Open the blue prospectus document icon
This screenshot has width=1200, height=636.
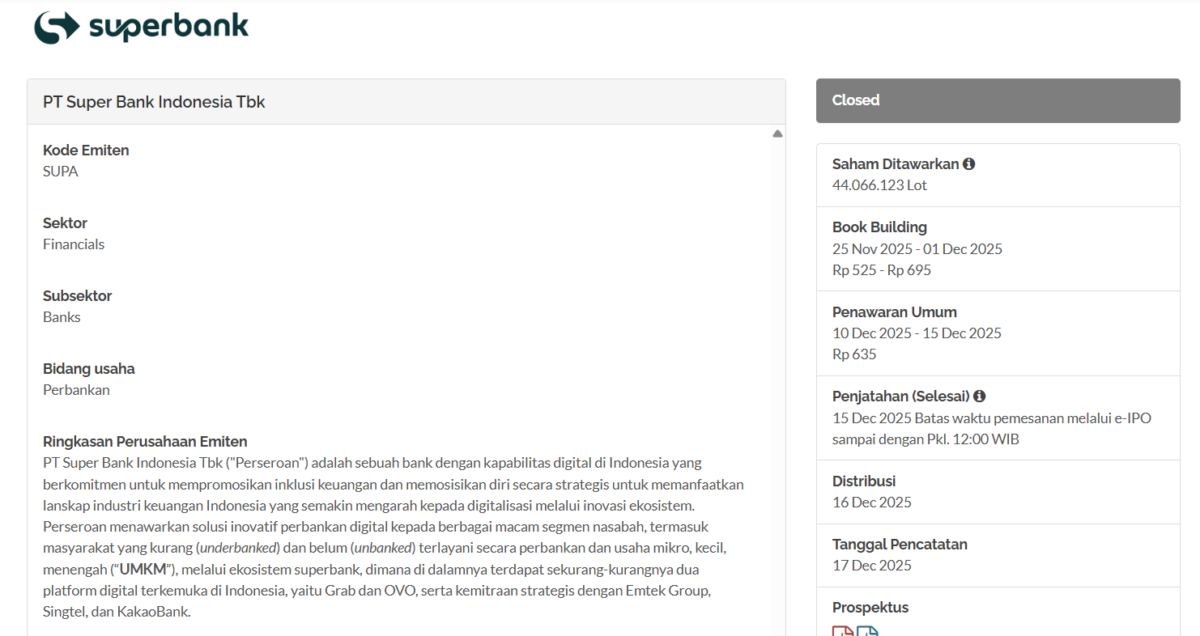click(867, 631)
